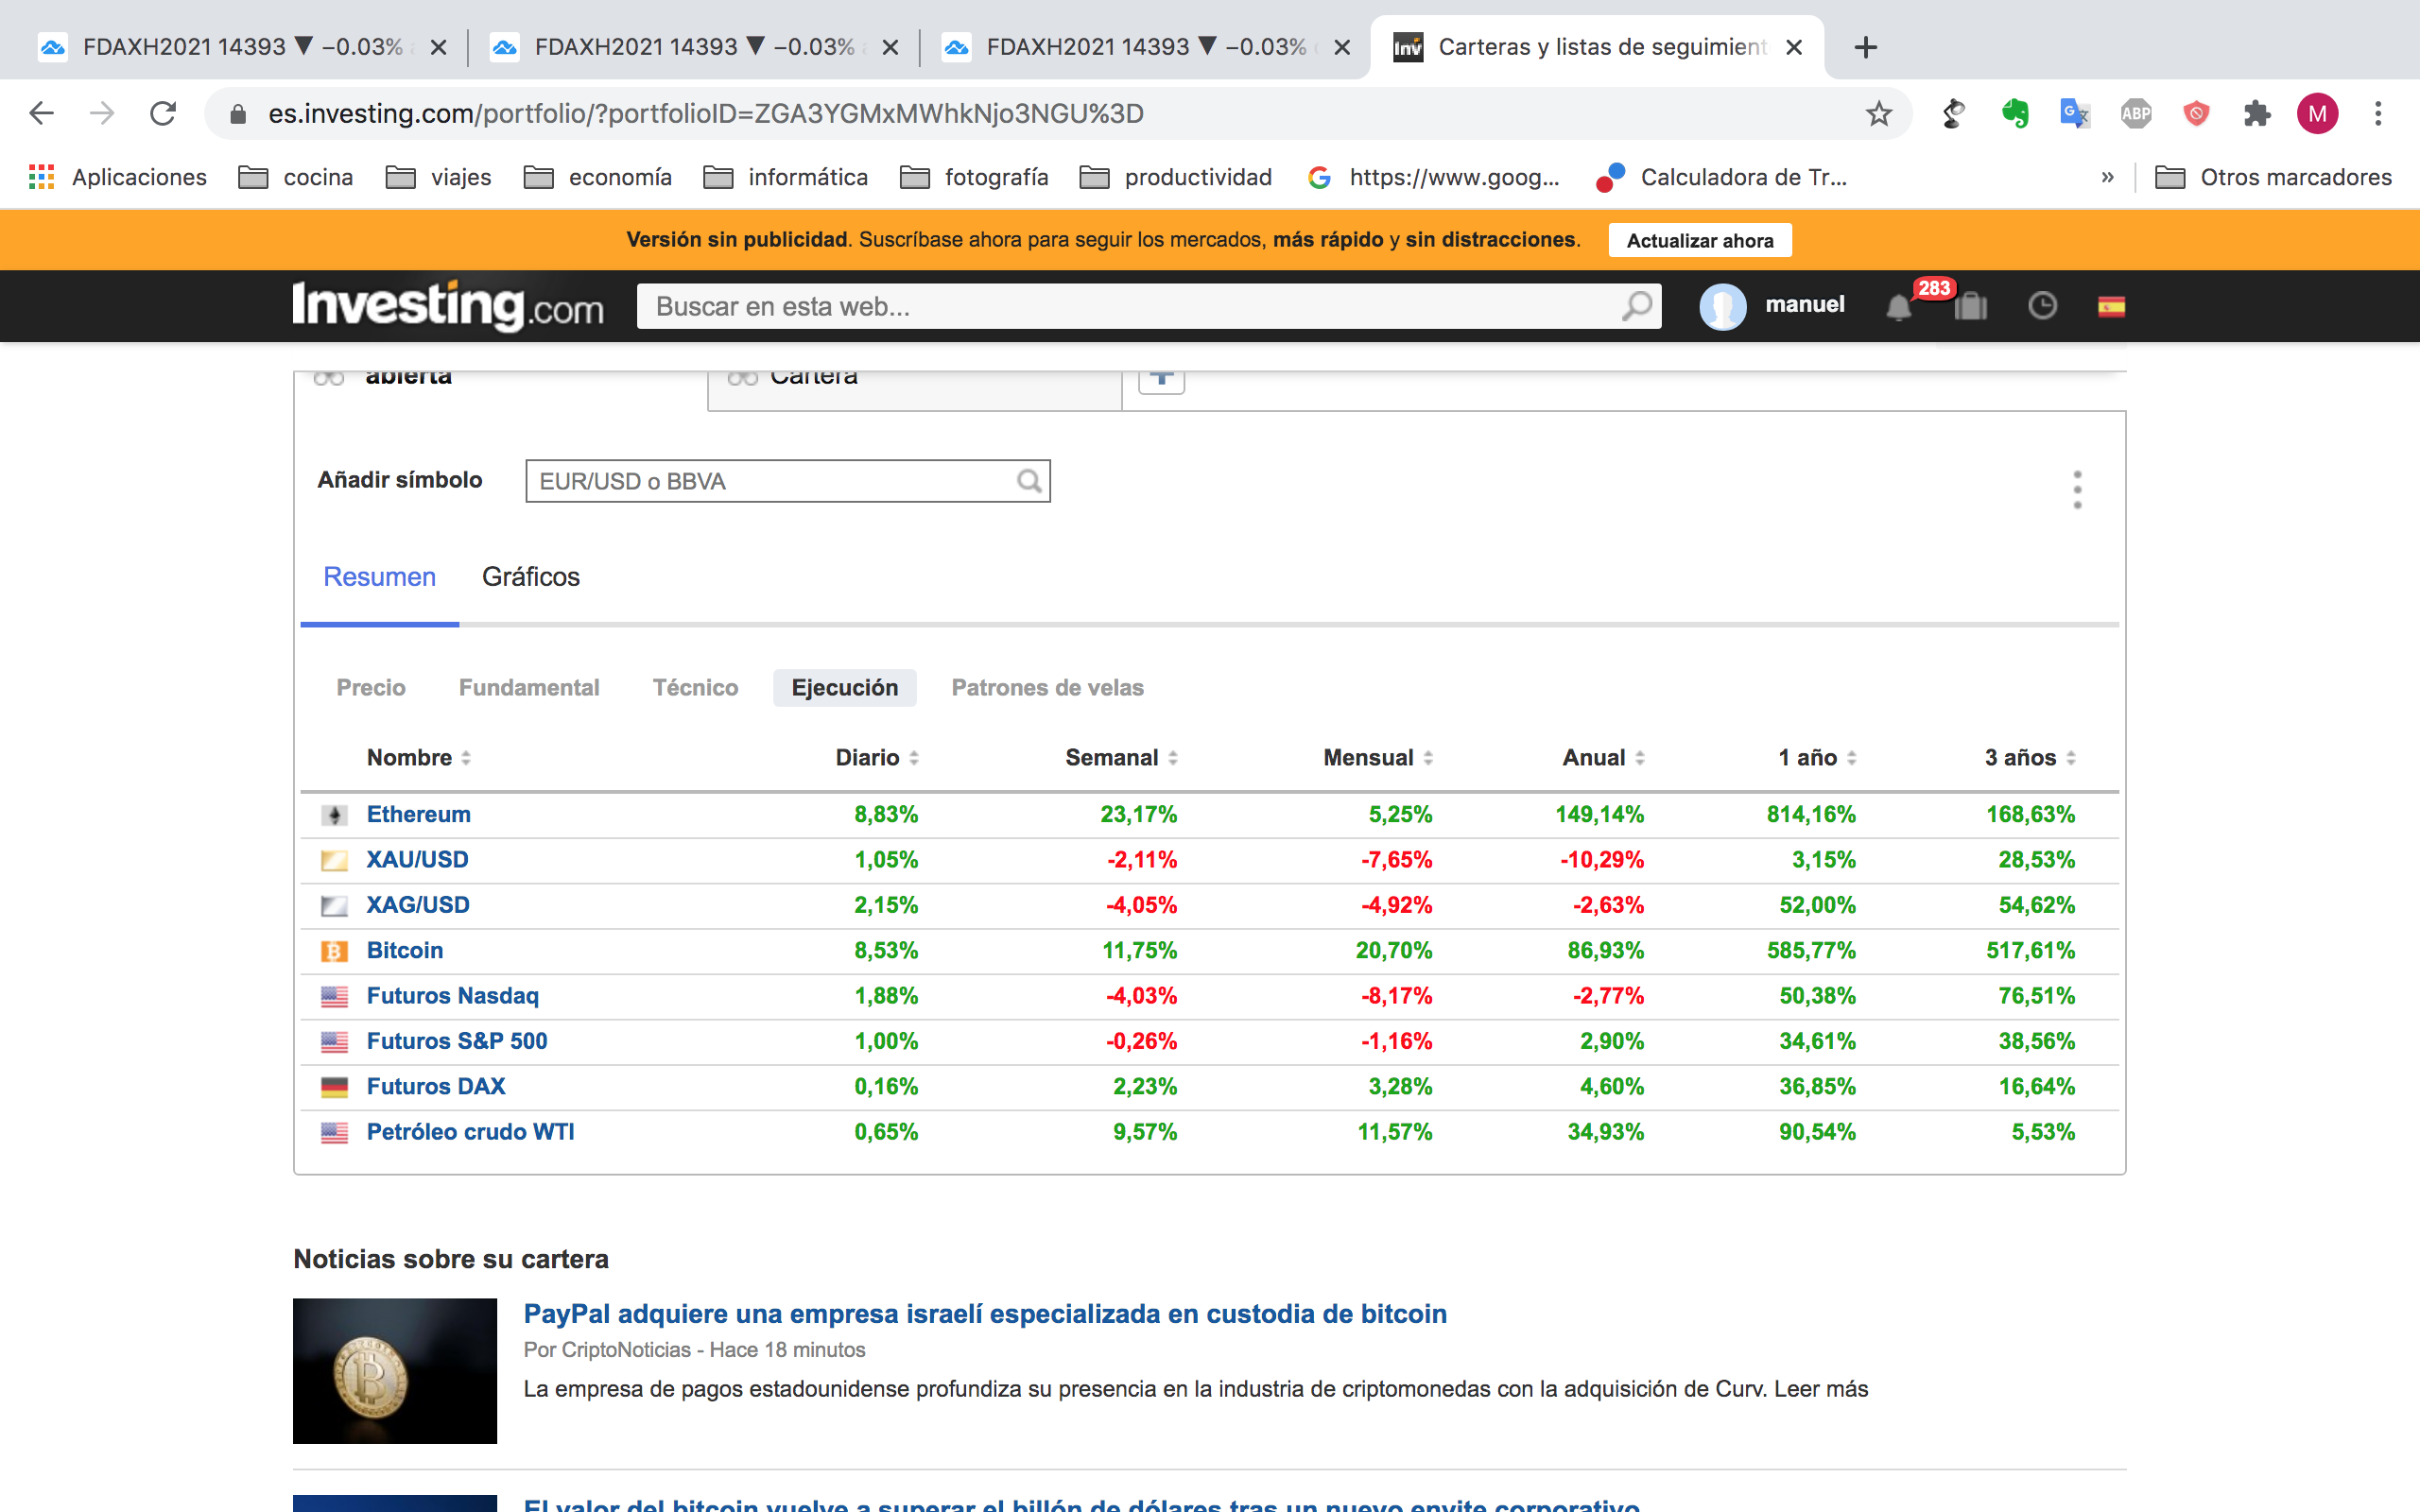
Task: Click the clock history icon
Action: tap(2042, 306)
